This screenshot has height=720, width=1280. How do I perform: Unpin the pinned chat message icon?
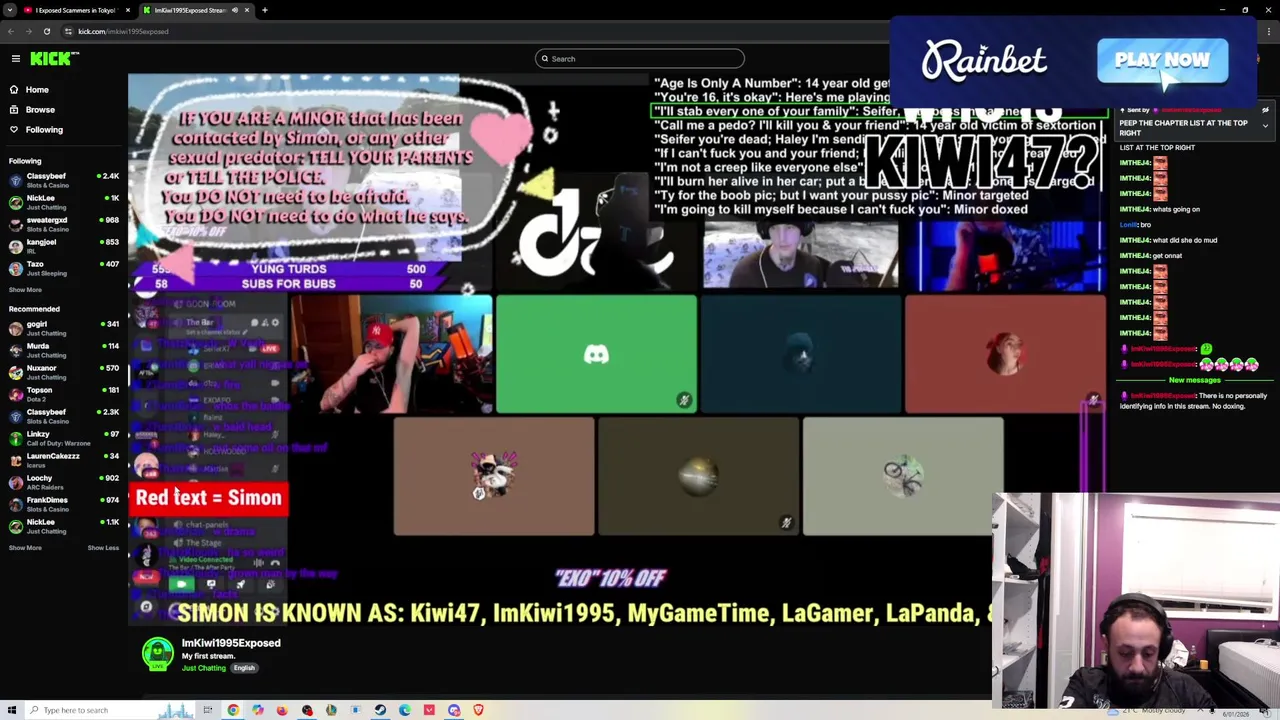click(x=1265, y=110)
